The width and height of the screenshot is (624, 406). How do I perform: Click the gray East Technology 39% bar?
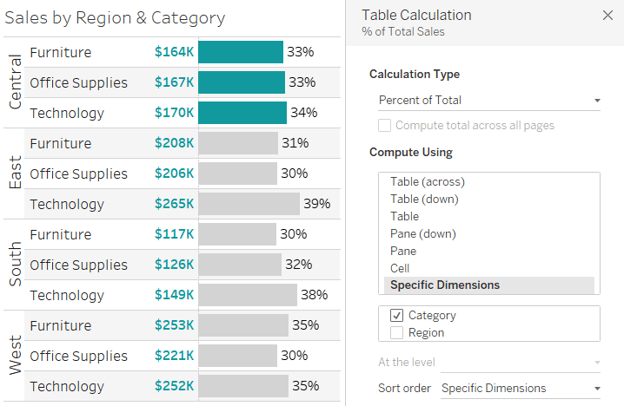pyautogui.click(x=249, y=204)
